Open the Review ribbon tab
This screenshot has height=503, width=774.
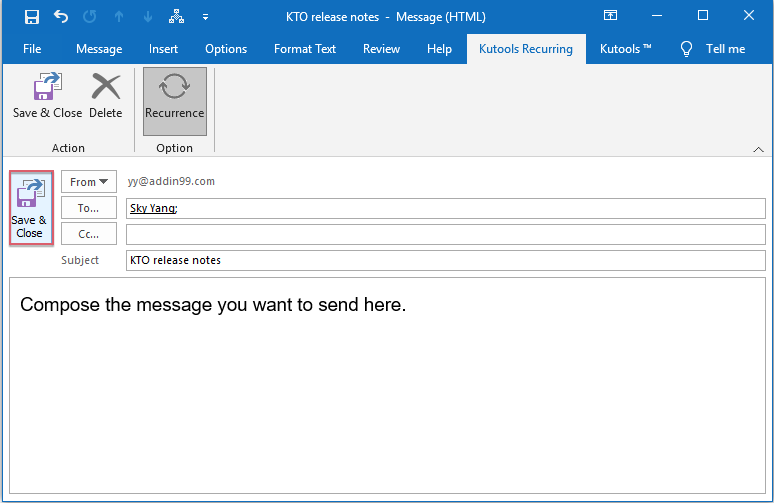pyautogui.click(x=382, y=49)
